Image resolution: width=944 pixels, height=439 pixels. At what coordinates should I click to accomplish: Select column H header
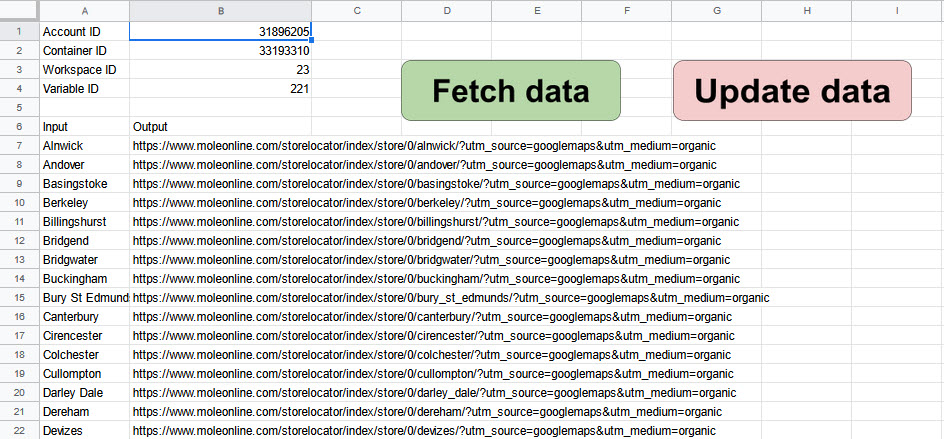pos(807,10)
